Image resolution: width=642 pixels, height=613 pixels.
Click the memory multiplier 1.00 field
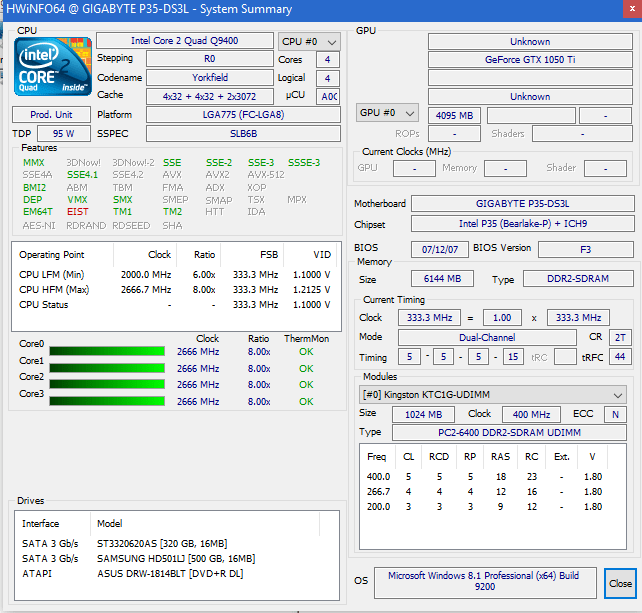pyautogui.click(x=502, y=317)
